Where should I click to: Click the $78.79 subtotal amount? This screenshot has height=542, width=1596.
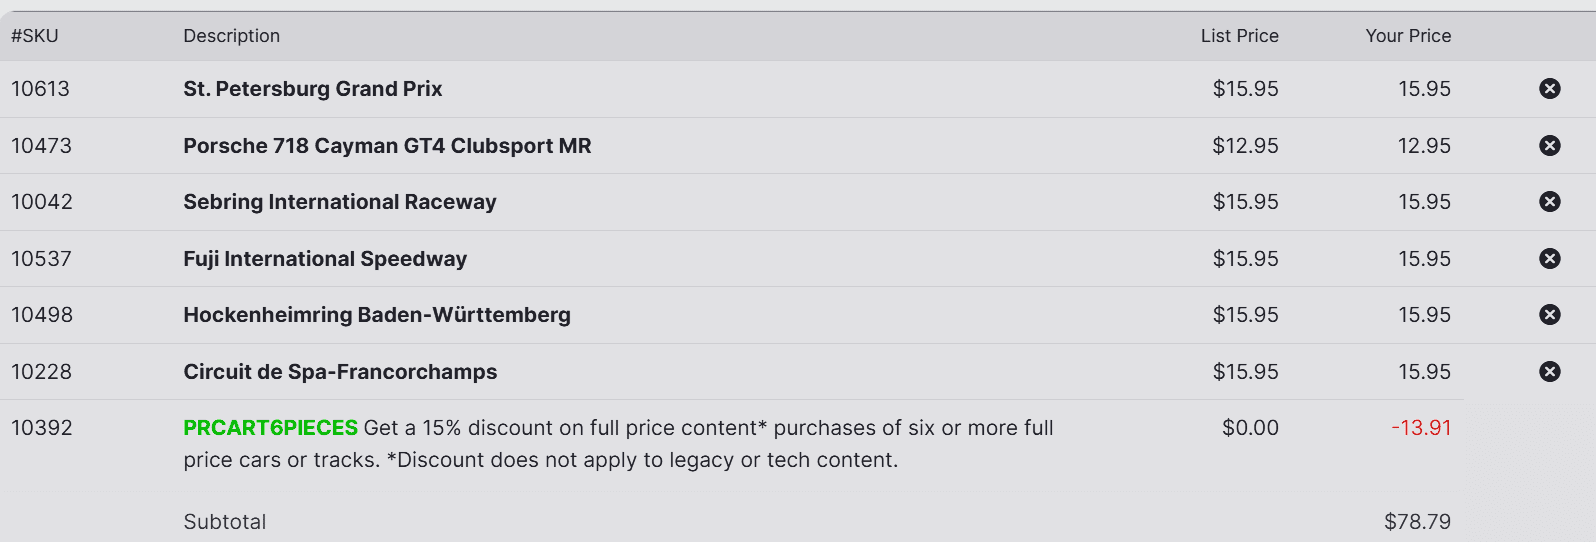(1417, 522)
